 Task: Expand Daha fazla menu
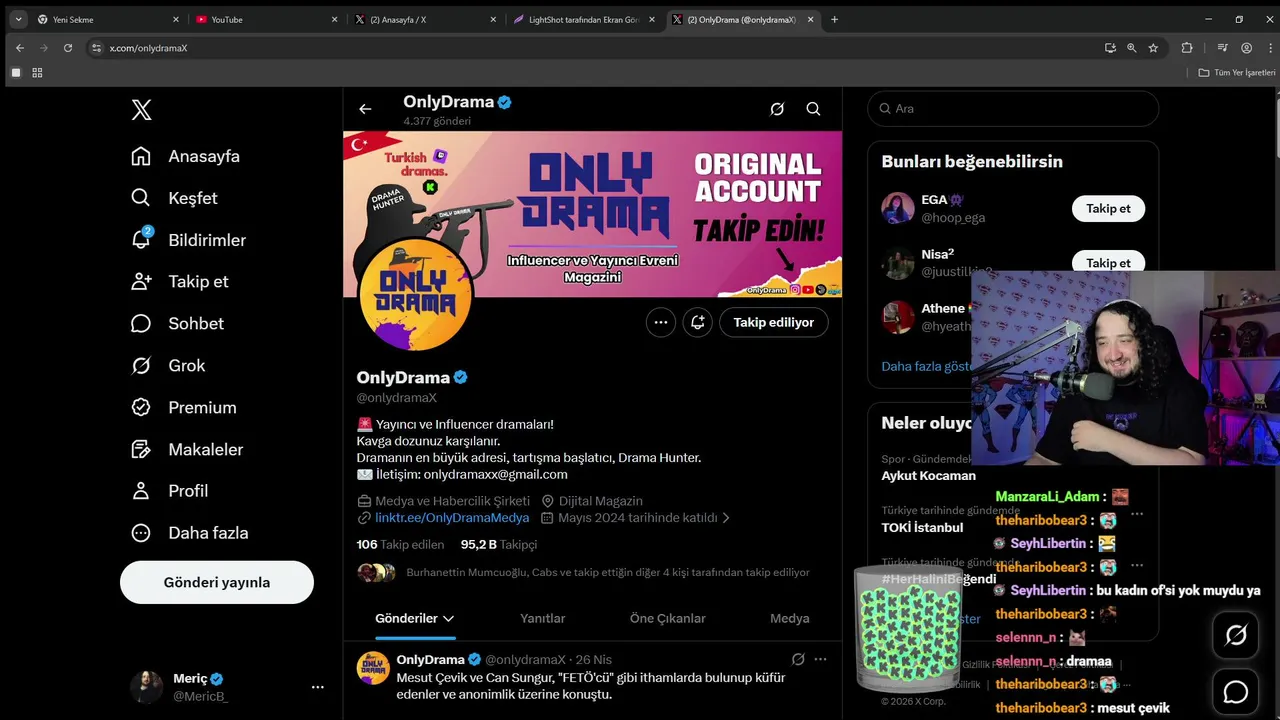click(190, 532)
